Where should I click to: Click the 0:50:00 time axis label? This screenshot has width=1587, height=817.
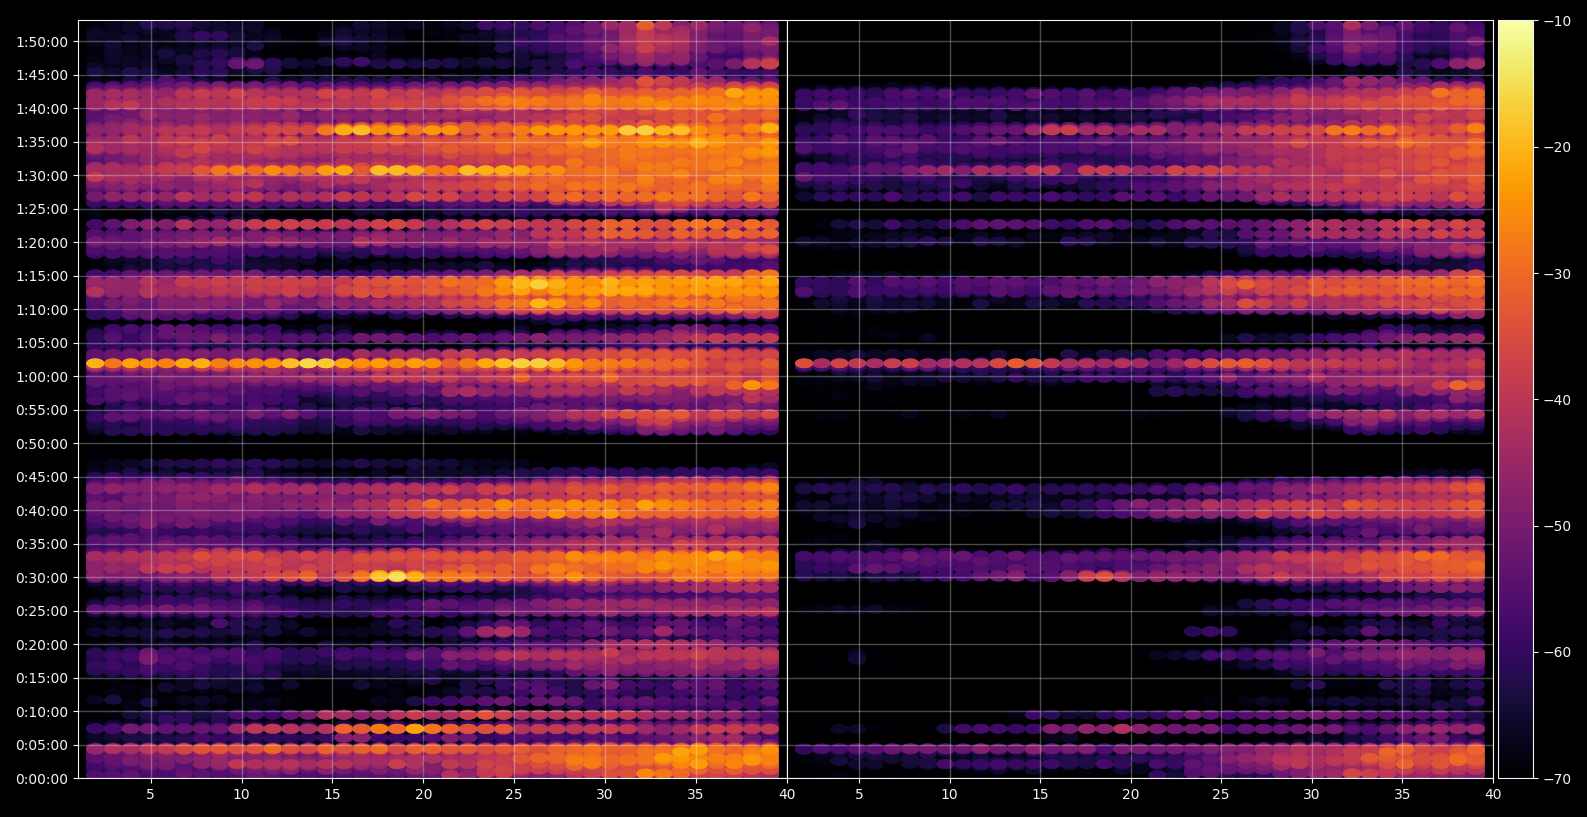[x=42, y=444]
